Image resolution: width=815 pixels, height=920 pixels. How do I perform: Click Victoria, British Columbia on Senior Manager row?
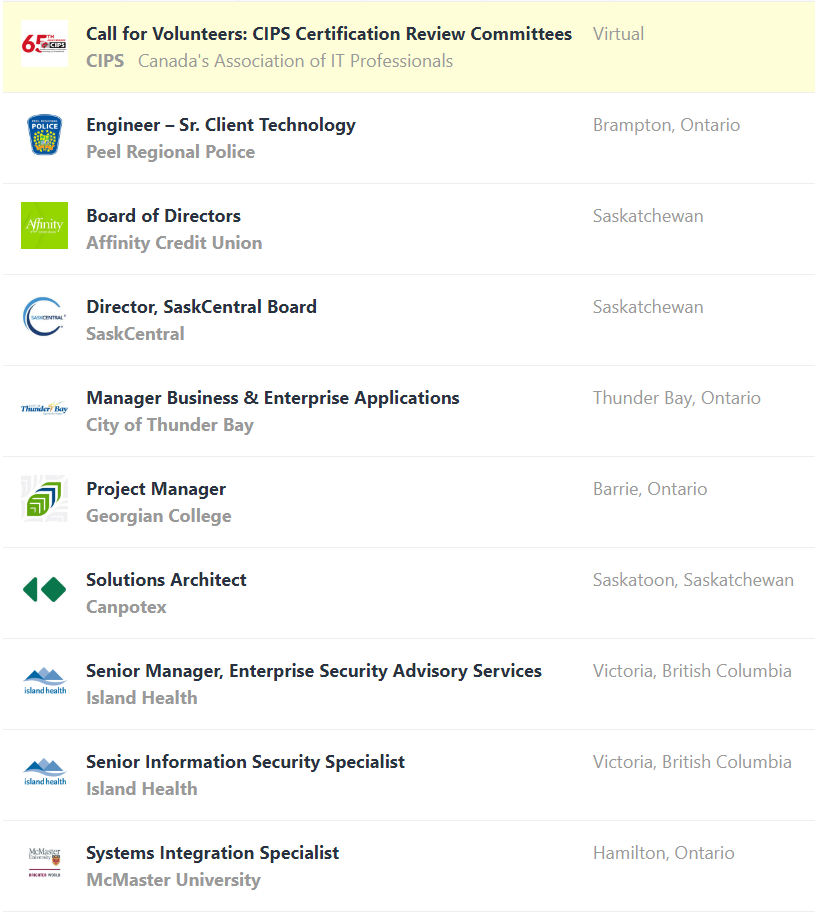coord(692,671)
